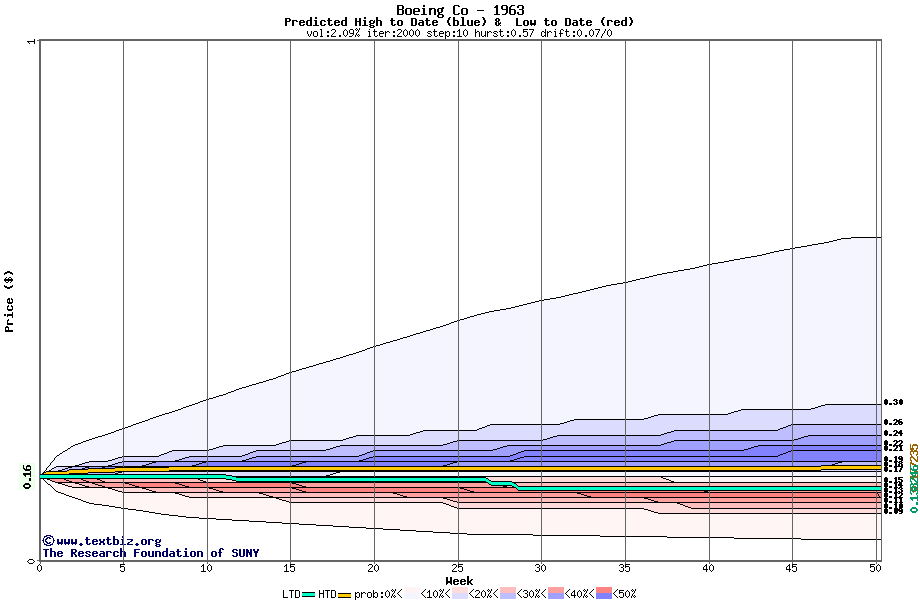Click week tick label "30"
The image size is (920, 600).
point(541,568)
